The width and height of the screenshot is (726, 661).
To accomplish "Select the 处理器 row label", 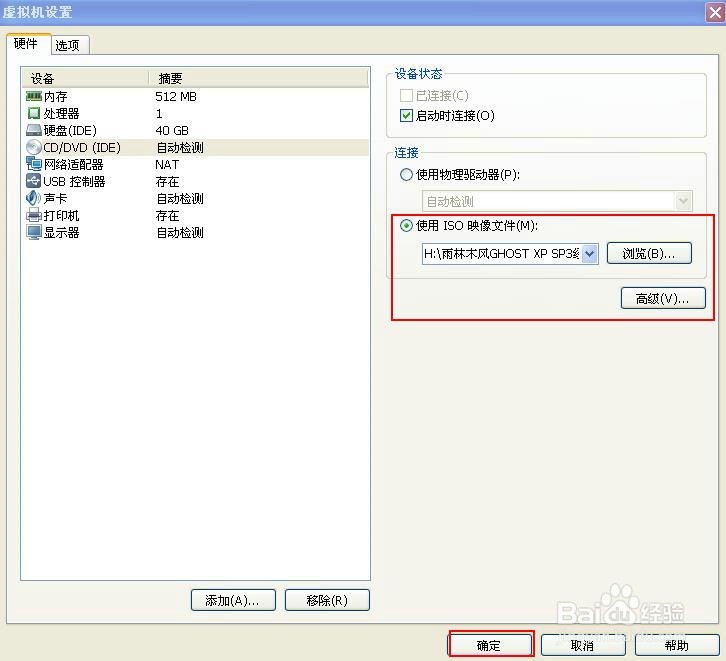I will click(x=61, y=113).
